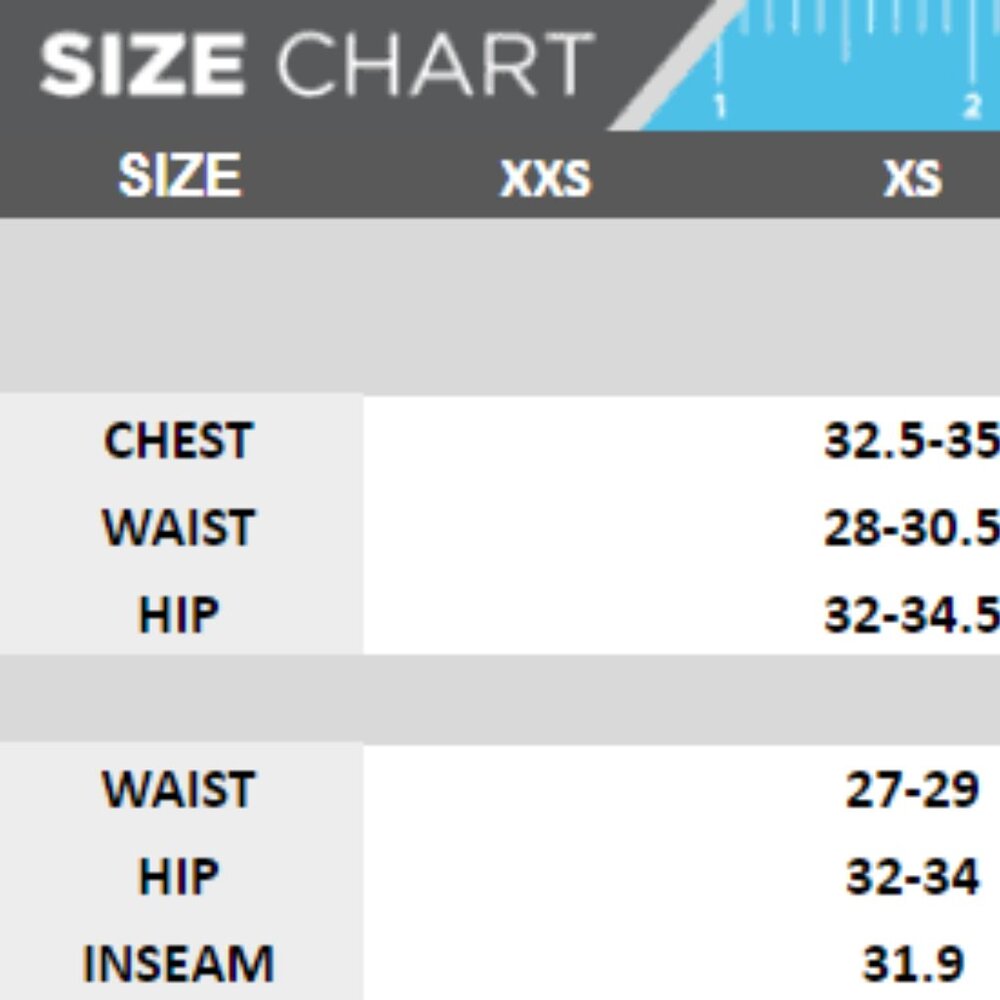Select the inseam value 31.9
This screenshot has width=1000, height=1000.
tap(912, 964)
